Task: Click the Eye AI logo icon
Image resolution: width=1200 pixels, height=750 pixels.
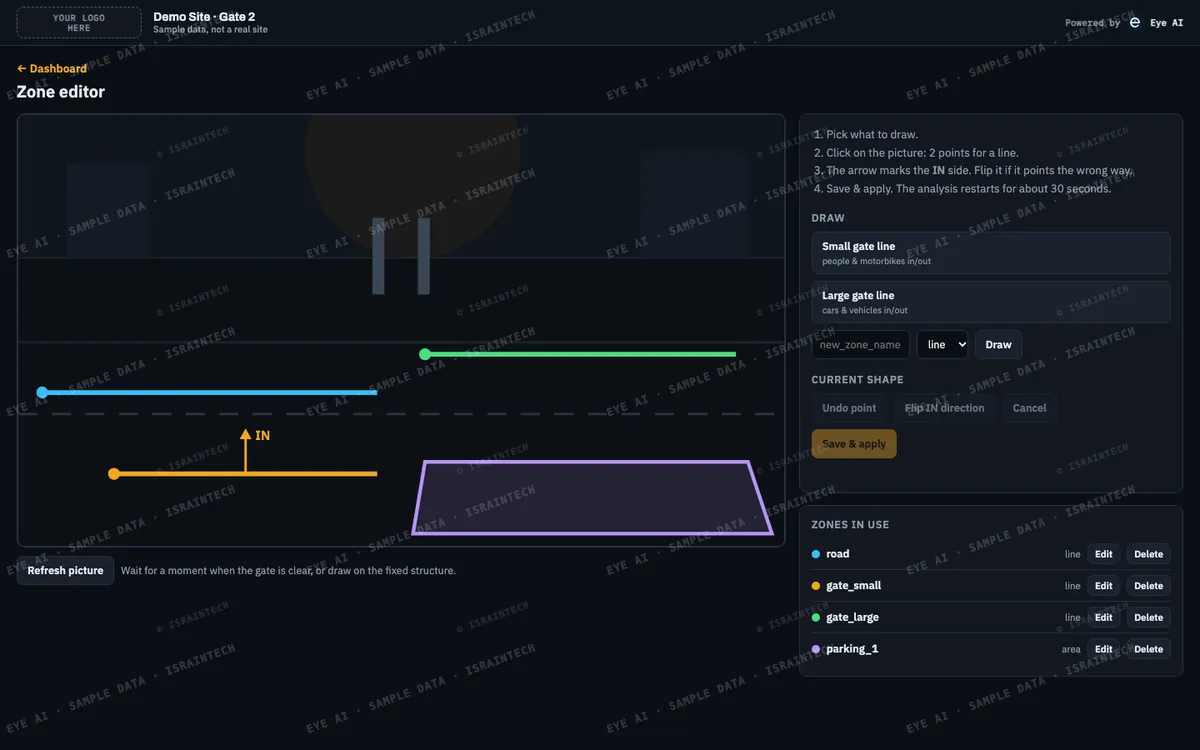Action: pyautogui.click(x=1135, y=22)
